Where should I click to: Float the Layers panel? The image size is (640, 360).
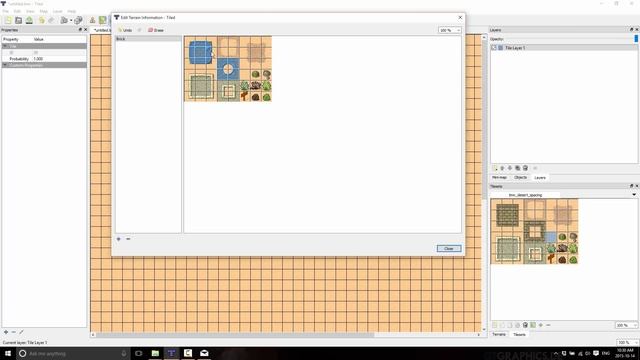pos(631,30)
